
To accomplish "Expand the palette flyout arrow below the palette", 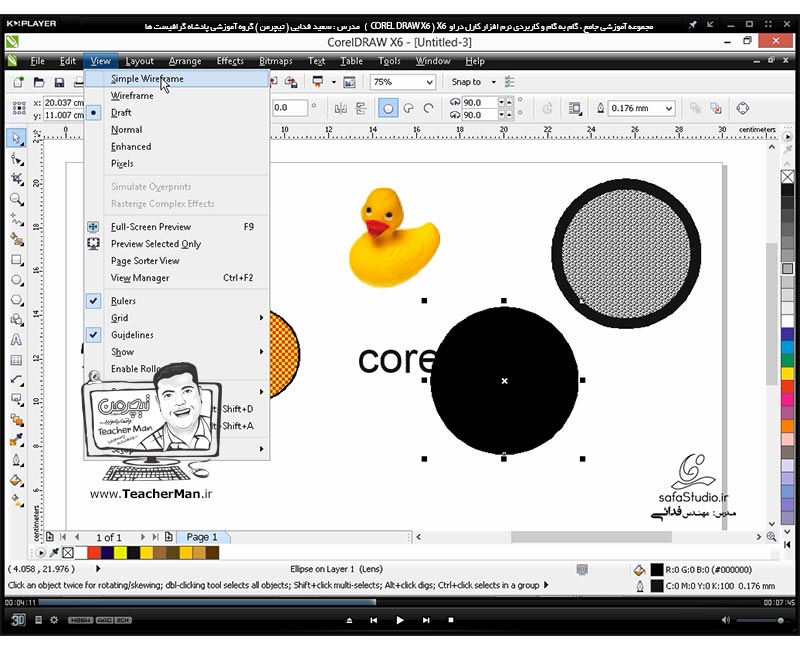I will tap(787, 544).
